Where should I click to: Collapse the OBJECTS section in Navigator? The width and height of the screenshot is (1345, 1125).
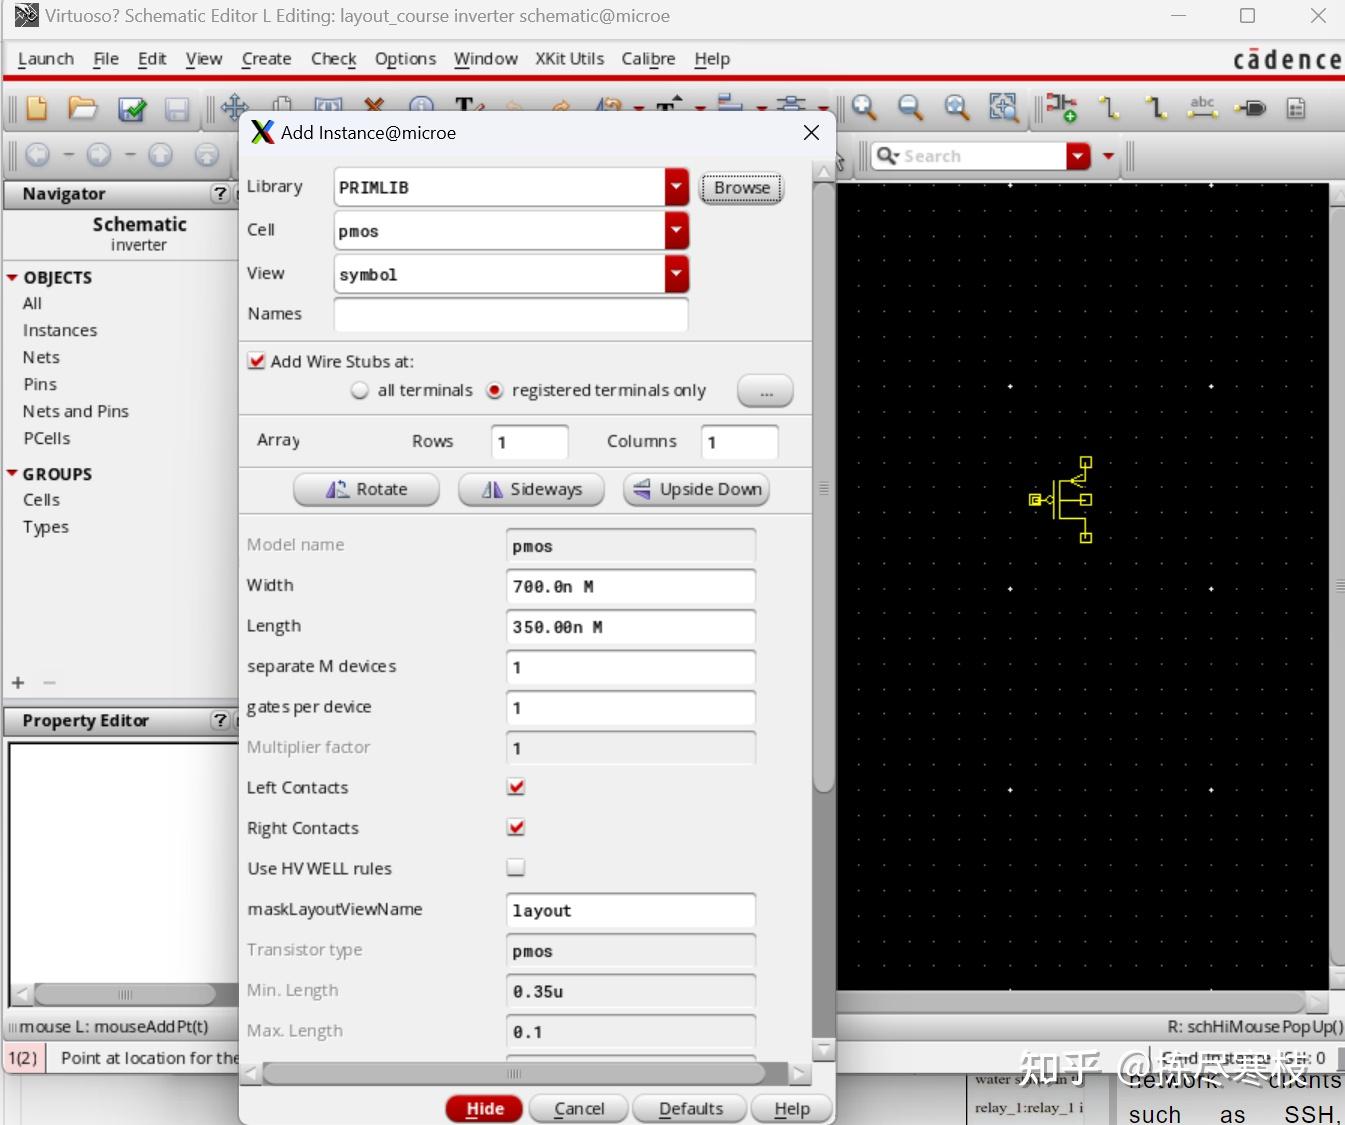(12, 278)
